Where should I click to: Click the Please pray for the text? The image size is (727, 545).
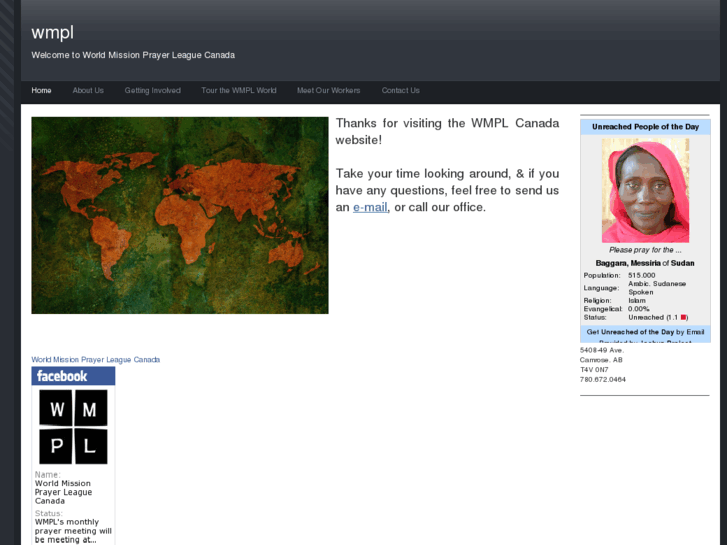[645, 250]
